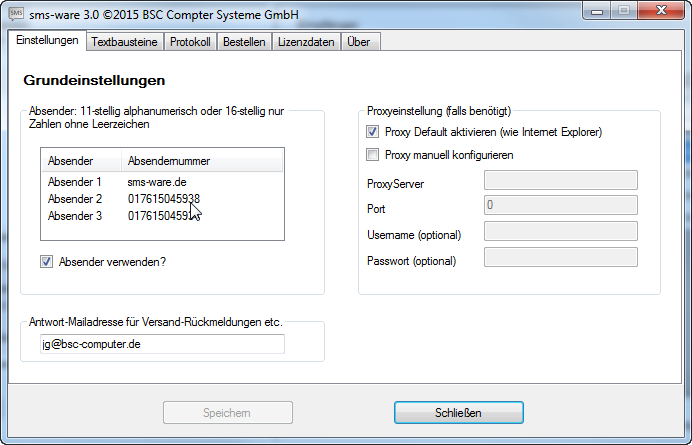Click the Absendernummer column header

point(202,161)
